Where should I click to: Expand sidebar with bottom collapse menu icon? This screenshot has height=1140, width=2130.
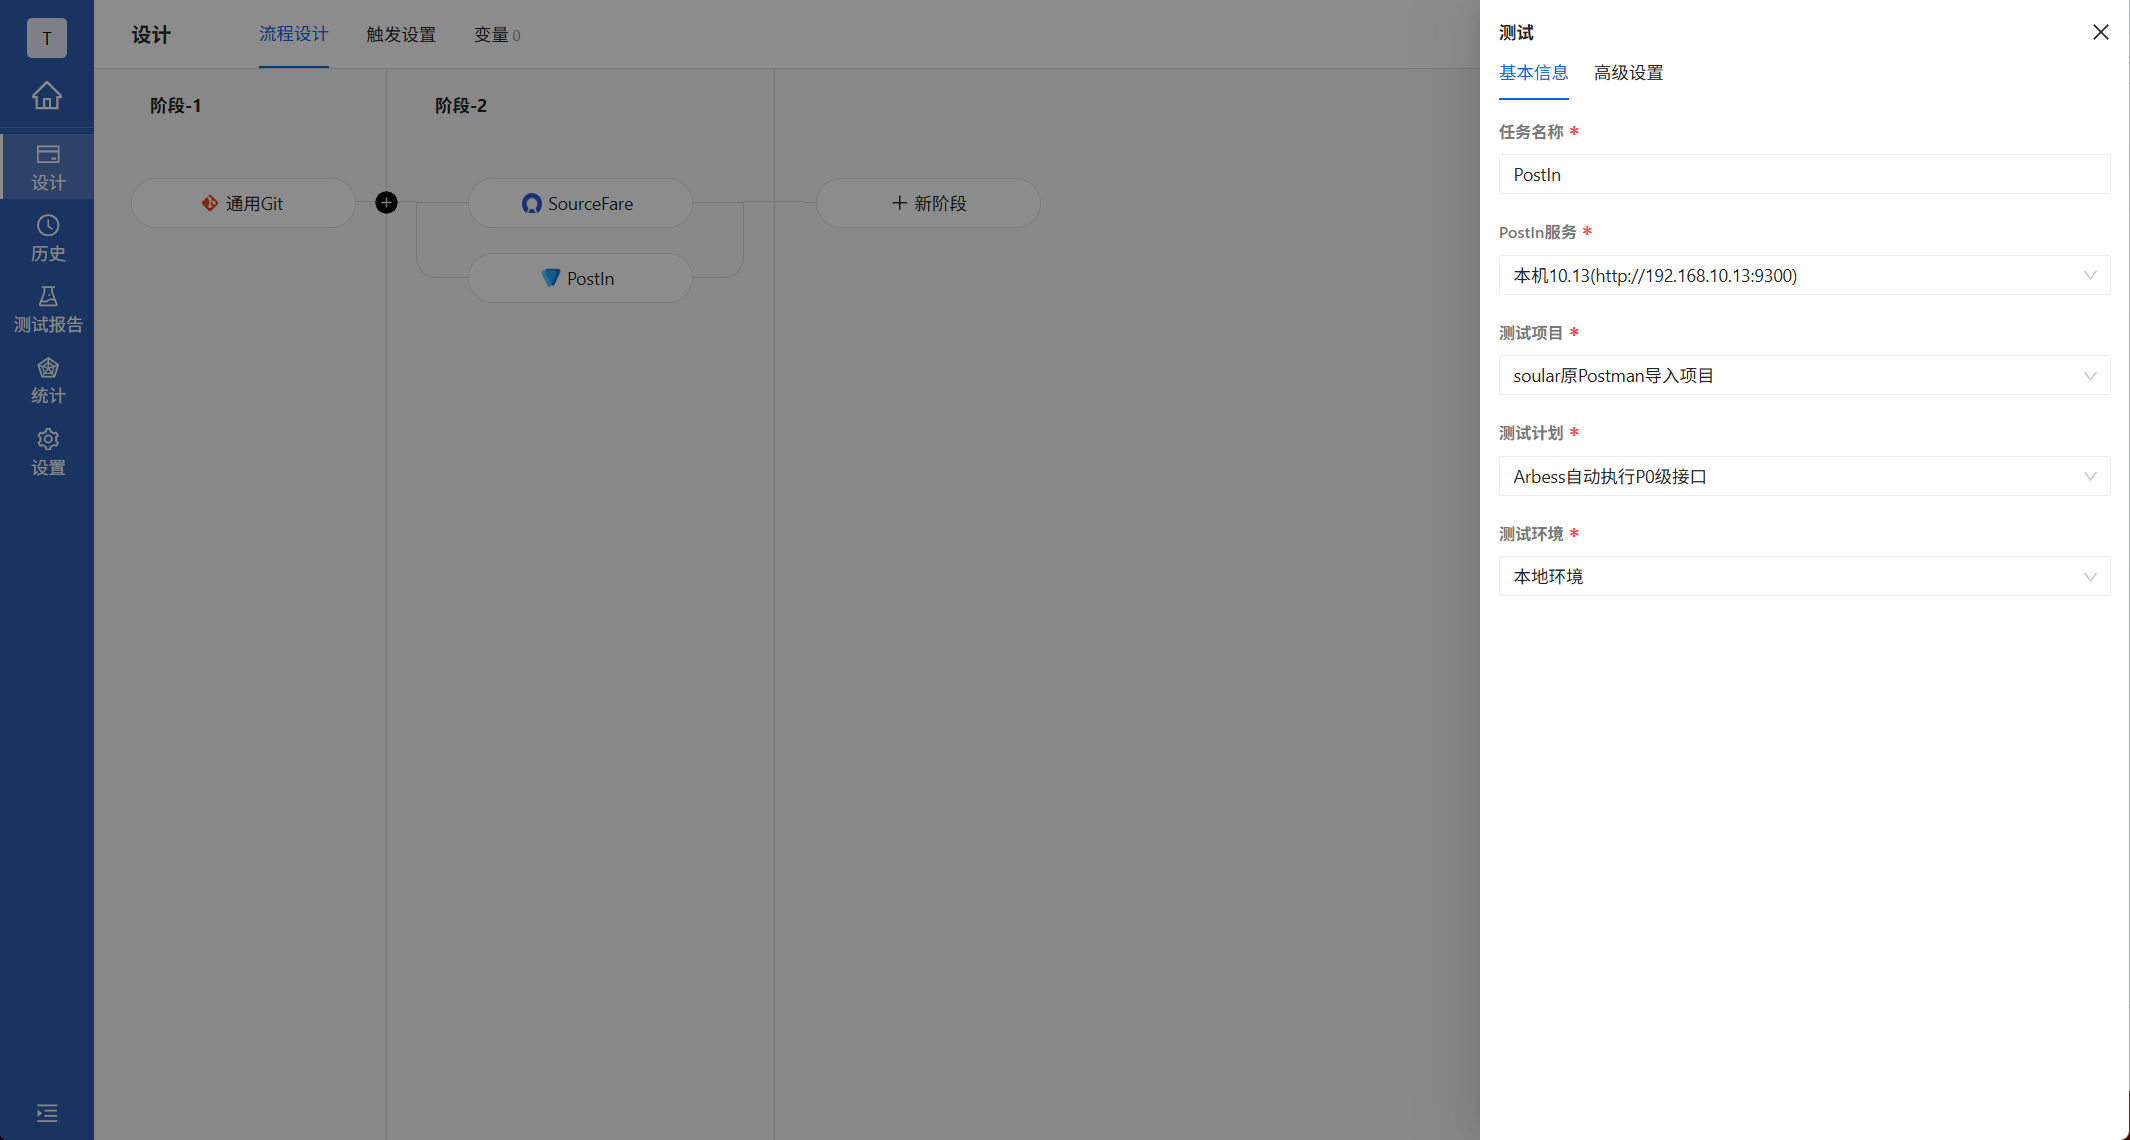pyautogui.click(x=47, y=1113)
